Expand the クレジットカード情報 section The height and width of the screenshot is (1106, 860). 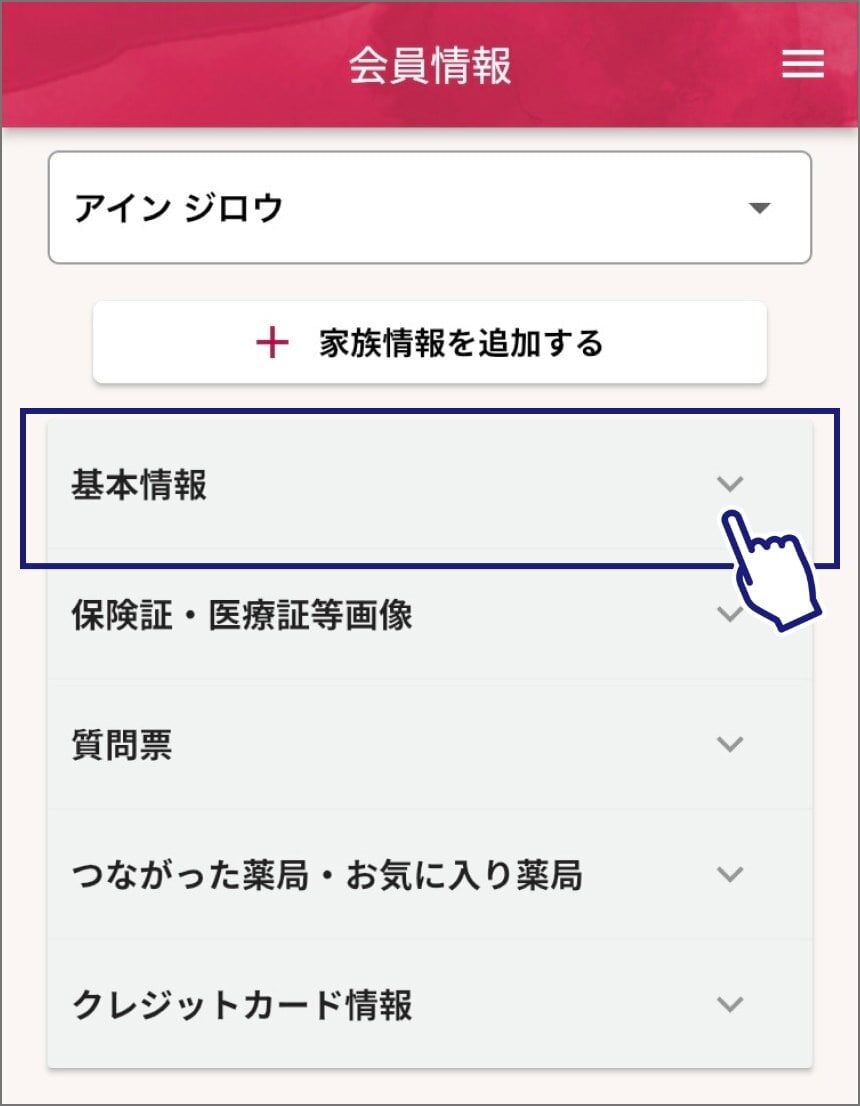click(430, 1004)
